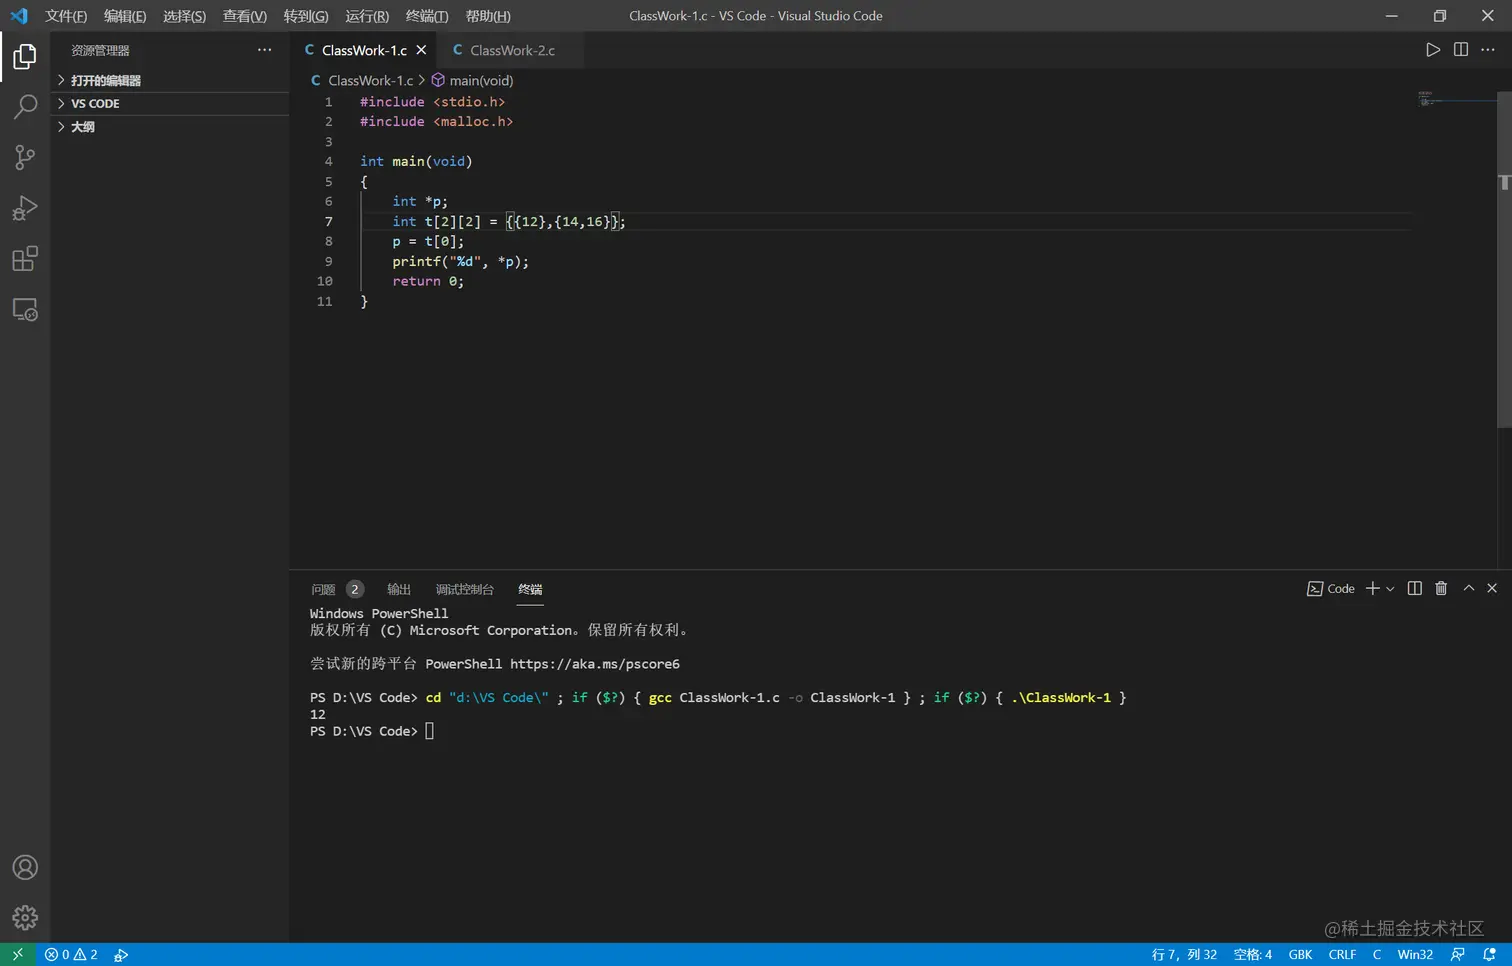Open the Source Control view
The image size is (1512, 966).
[x=25, y=157]
